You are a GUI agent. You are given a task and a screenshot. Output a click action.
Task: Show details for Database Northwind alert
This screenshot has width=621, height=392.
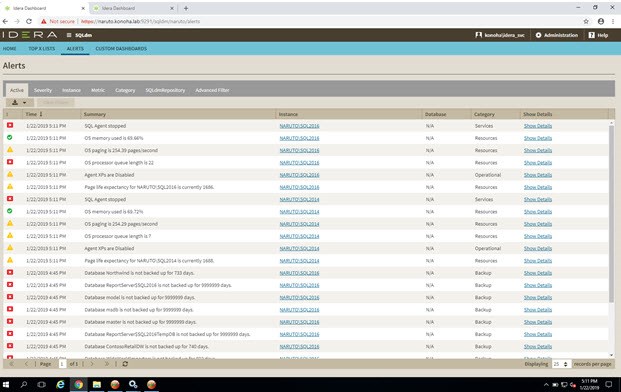538,273
